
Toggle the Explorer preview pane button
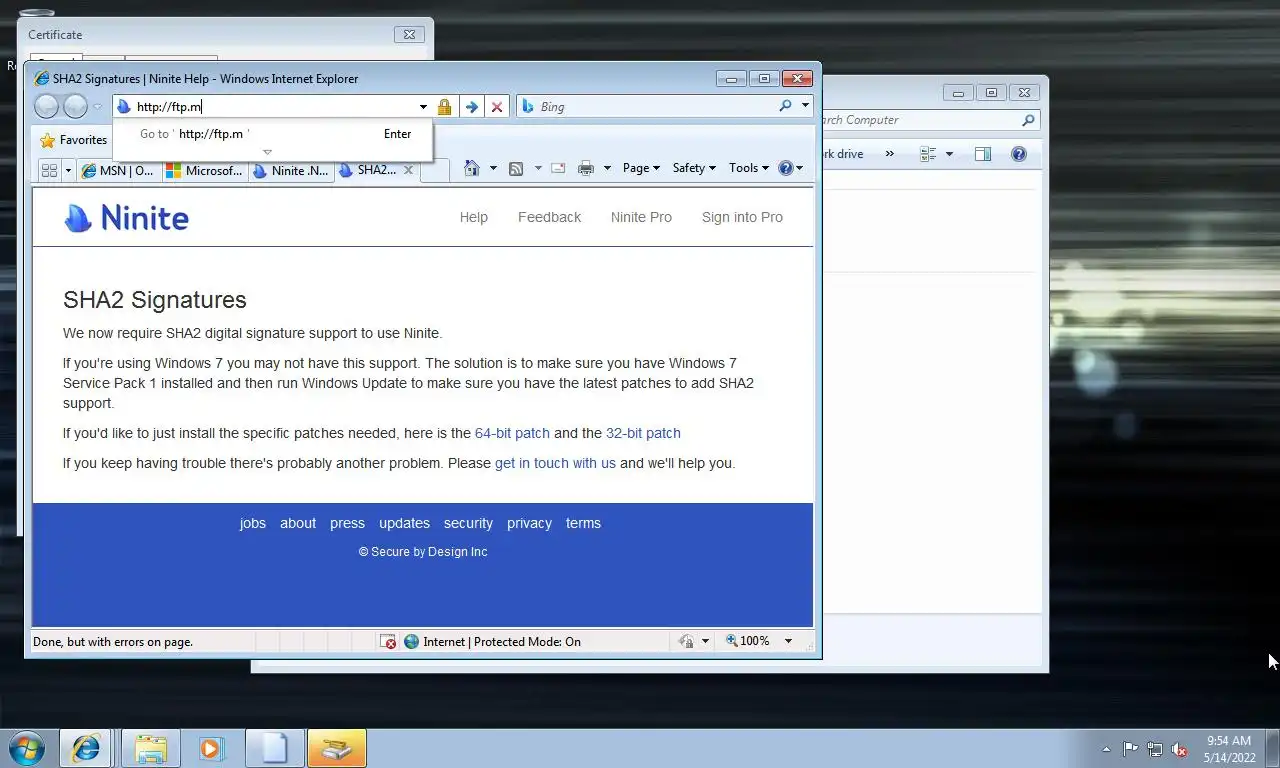pos(983,154)
